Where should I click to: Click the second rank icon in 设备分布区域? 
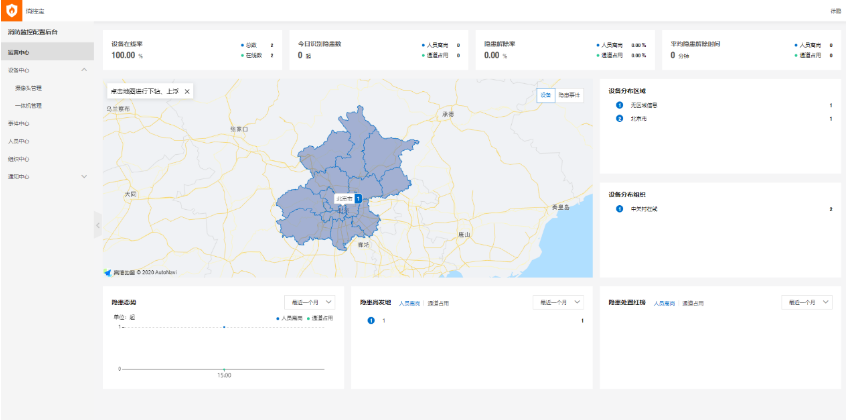[x=619, y=119]
